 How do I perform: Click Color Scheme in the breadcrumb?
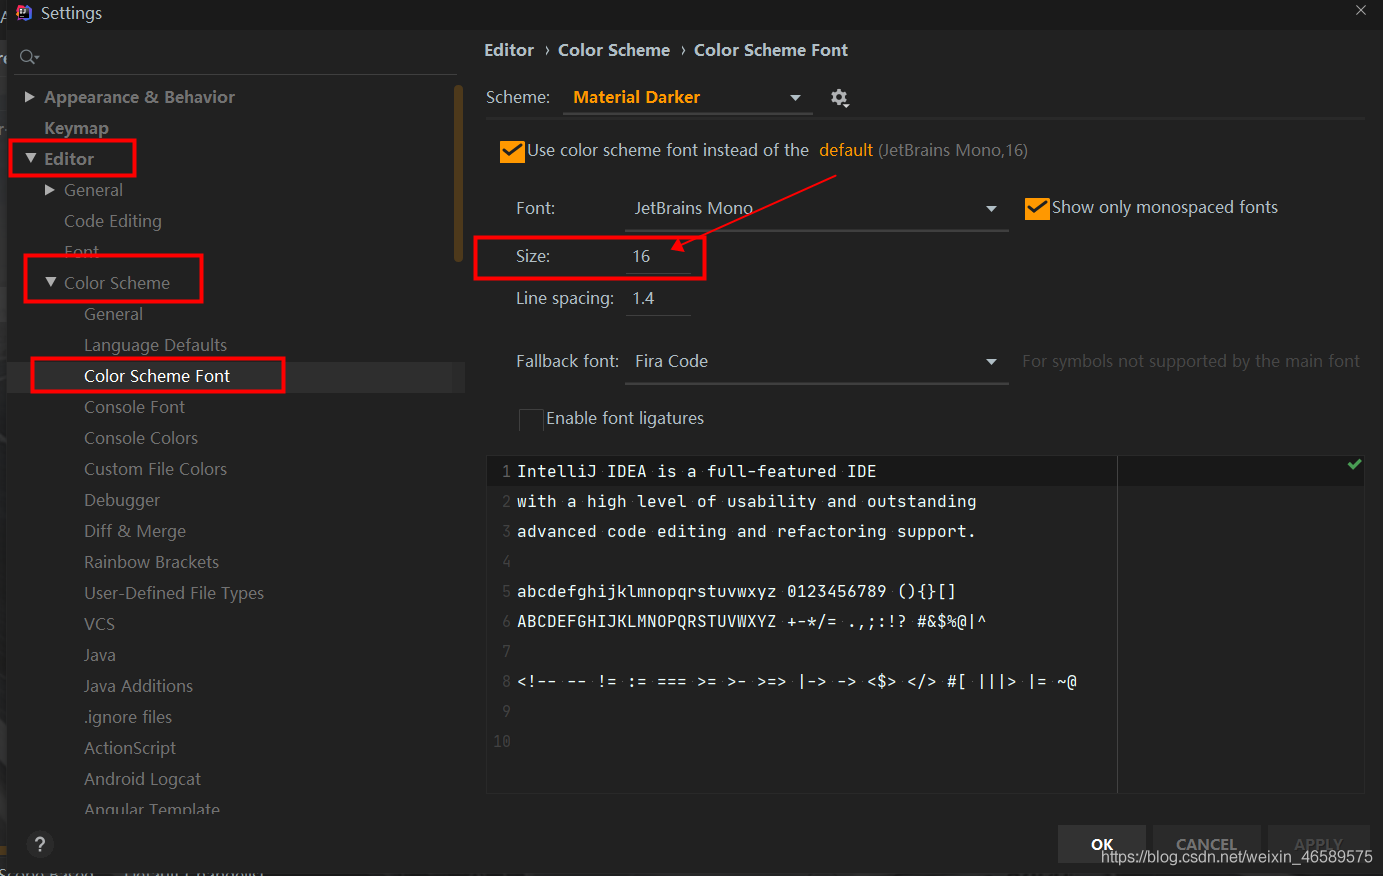click(x=614, y=50)
